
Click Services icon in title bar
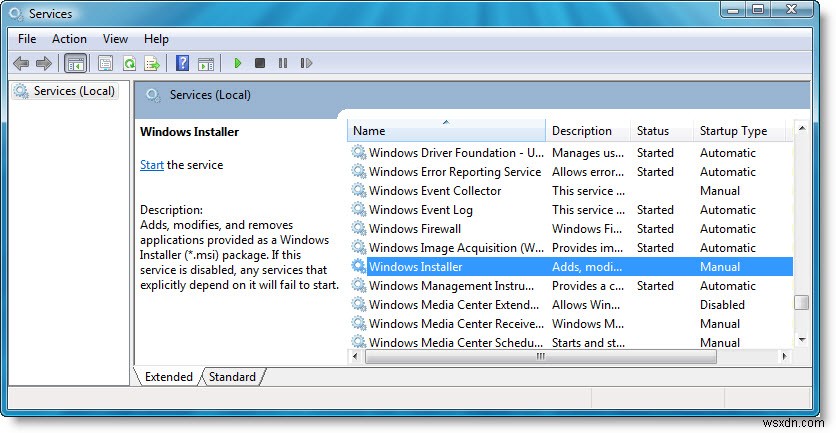17,13
